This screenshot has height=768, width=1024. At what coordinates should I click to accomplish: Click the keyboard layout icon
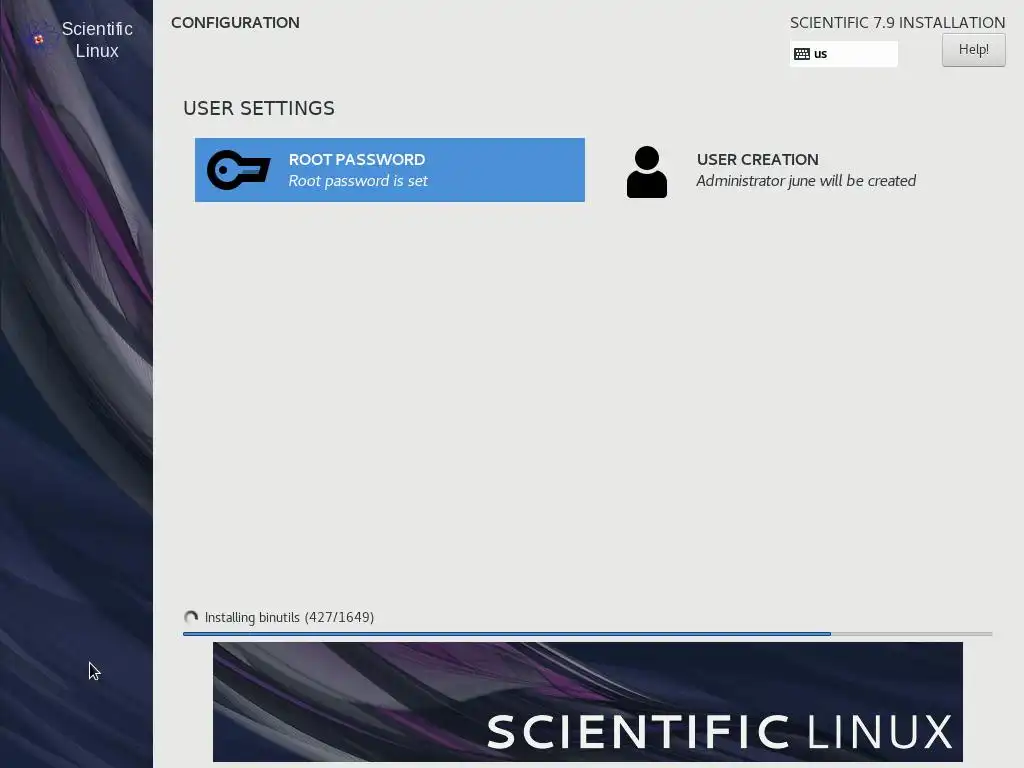click(802, 54)
